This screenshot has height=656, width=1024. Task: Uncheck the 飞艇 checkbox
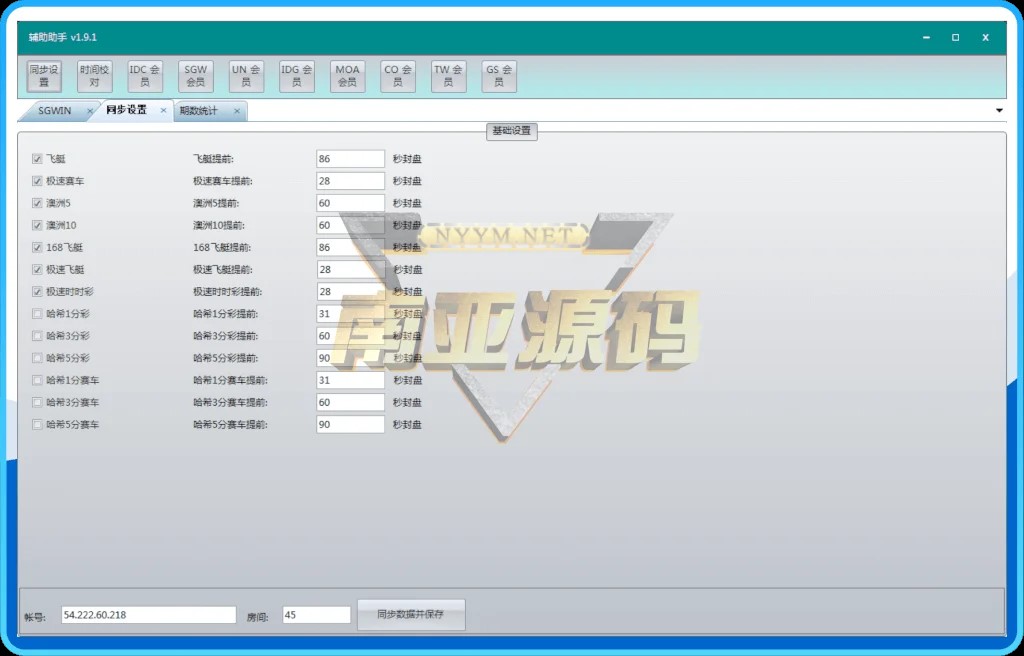point(38,159)
